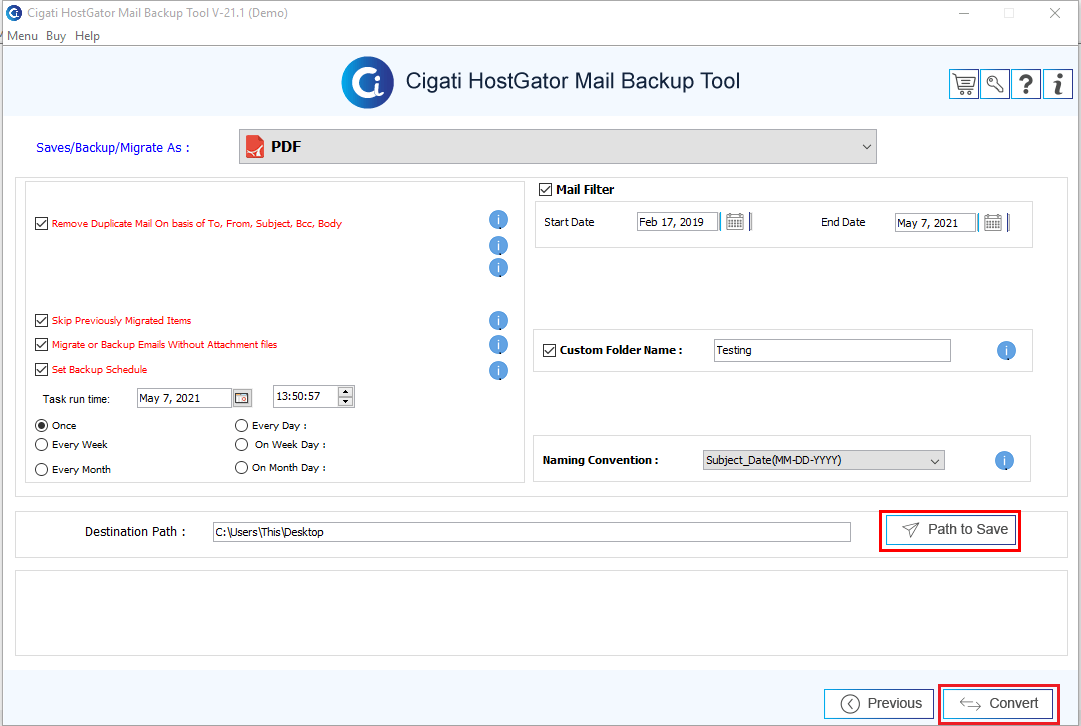The width and height of the screenshot is (1081, 726).
Task: Click info icon beside Remove Duplicate Mail
Action: [498, 220]
